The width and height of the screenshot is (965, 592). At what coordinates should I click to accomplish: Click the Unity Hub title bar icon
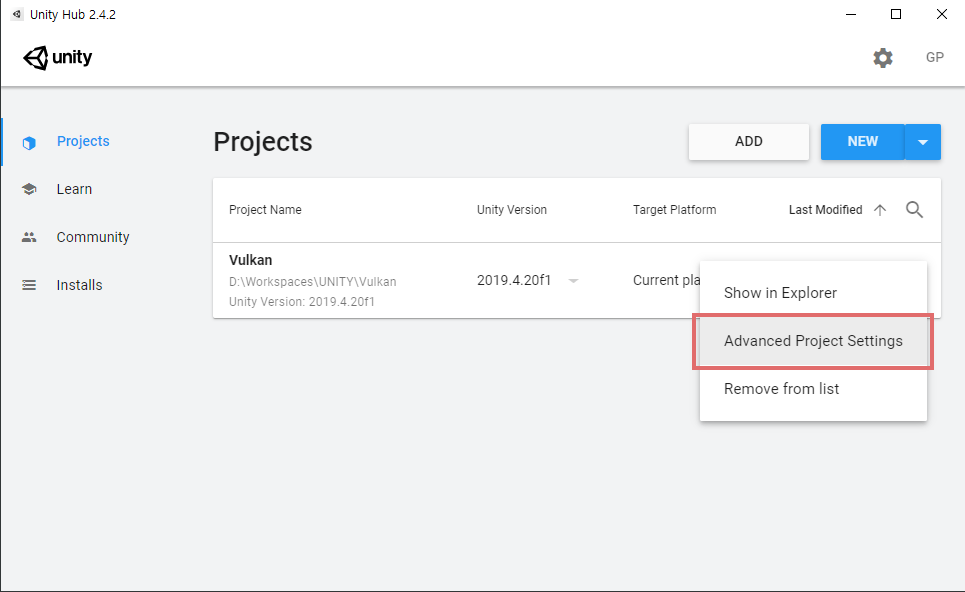(17, 14)
